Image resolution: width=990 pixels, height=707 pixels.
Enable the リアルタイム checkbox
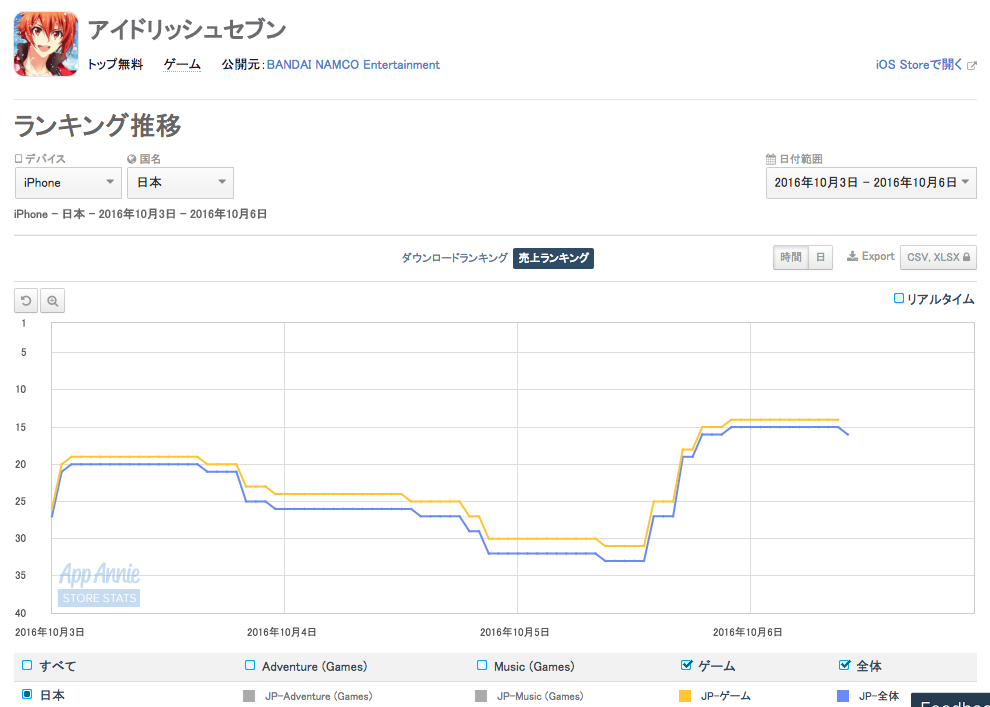898,298
